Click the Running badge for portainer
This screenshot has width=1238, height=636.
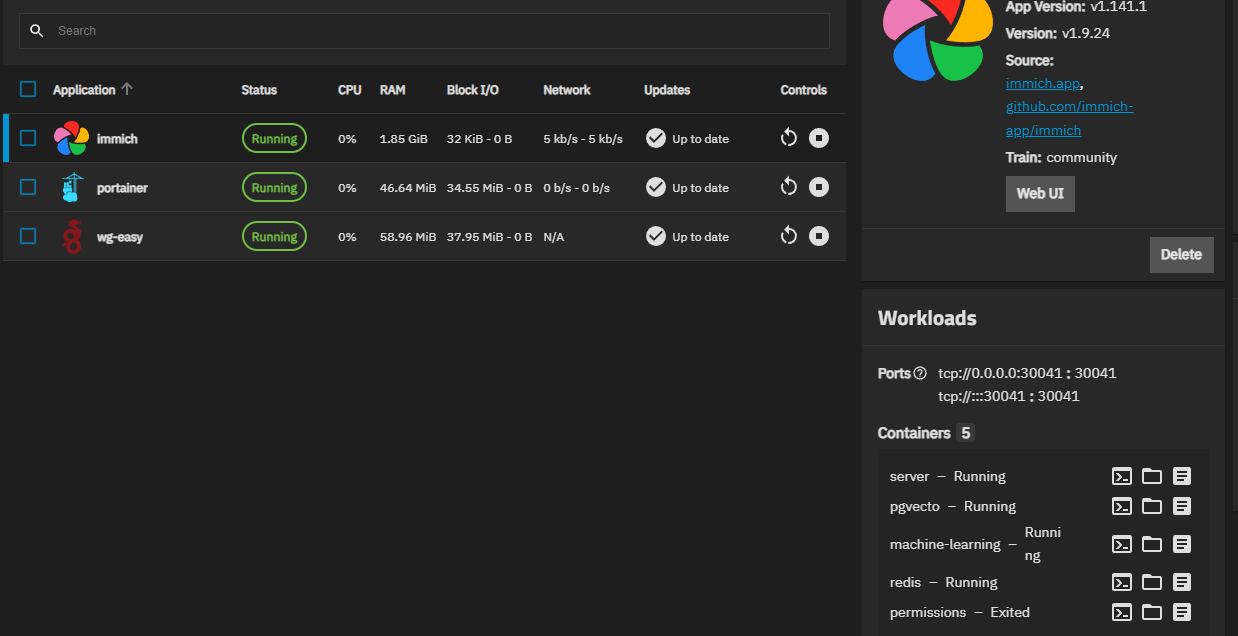[274, 187]
